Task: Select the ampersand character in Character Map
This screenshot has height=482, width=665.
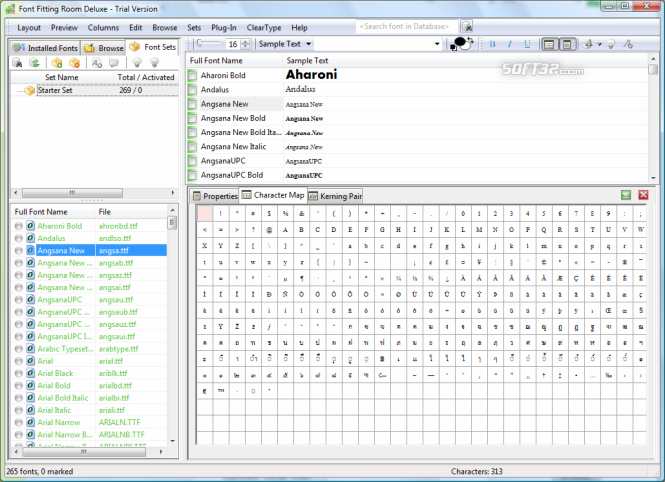Action: (x=302, y=214)
